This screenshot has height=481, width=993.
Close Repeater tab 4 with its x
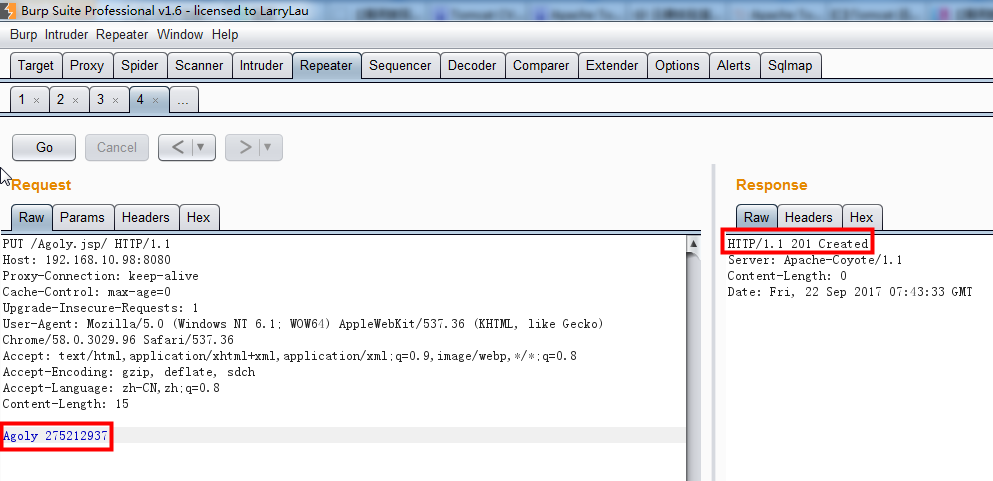156,101
